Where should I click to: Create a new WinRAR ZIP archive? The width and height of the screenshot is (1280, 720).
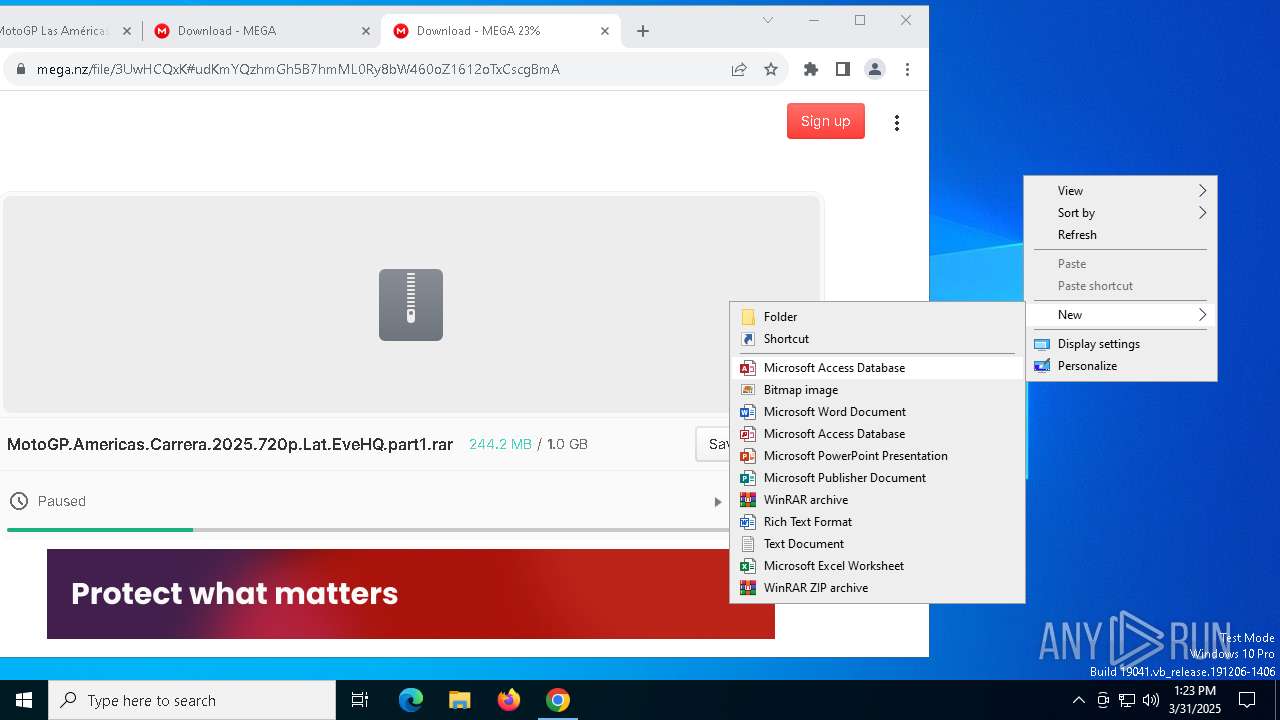(x=877, y=588)
